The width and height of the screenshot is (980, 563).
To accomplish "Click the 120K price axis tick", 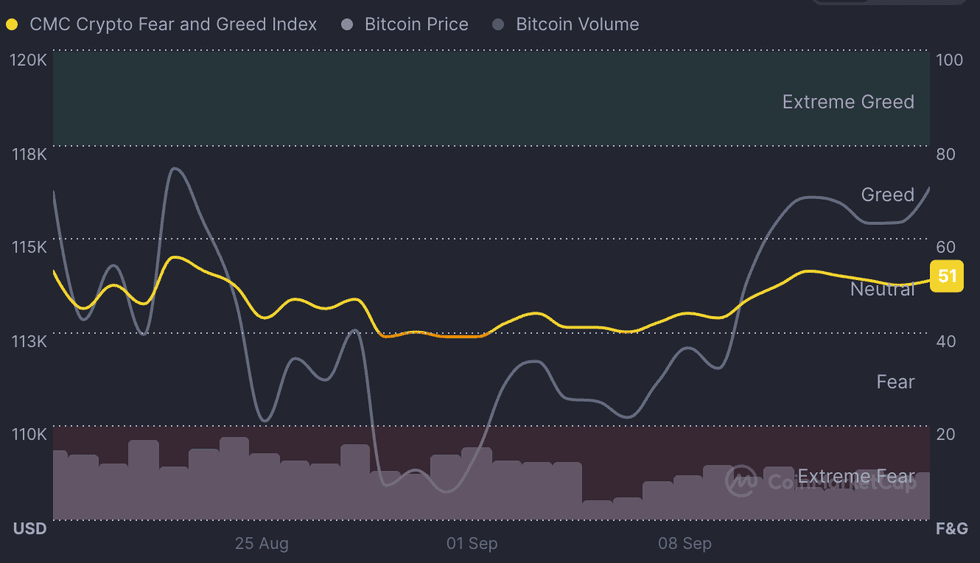I will click(x=28, y=60).
